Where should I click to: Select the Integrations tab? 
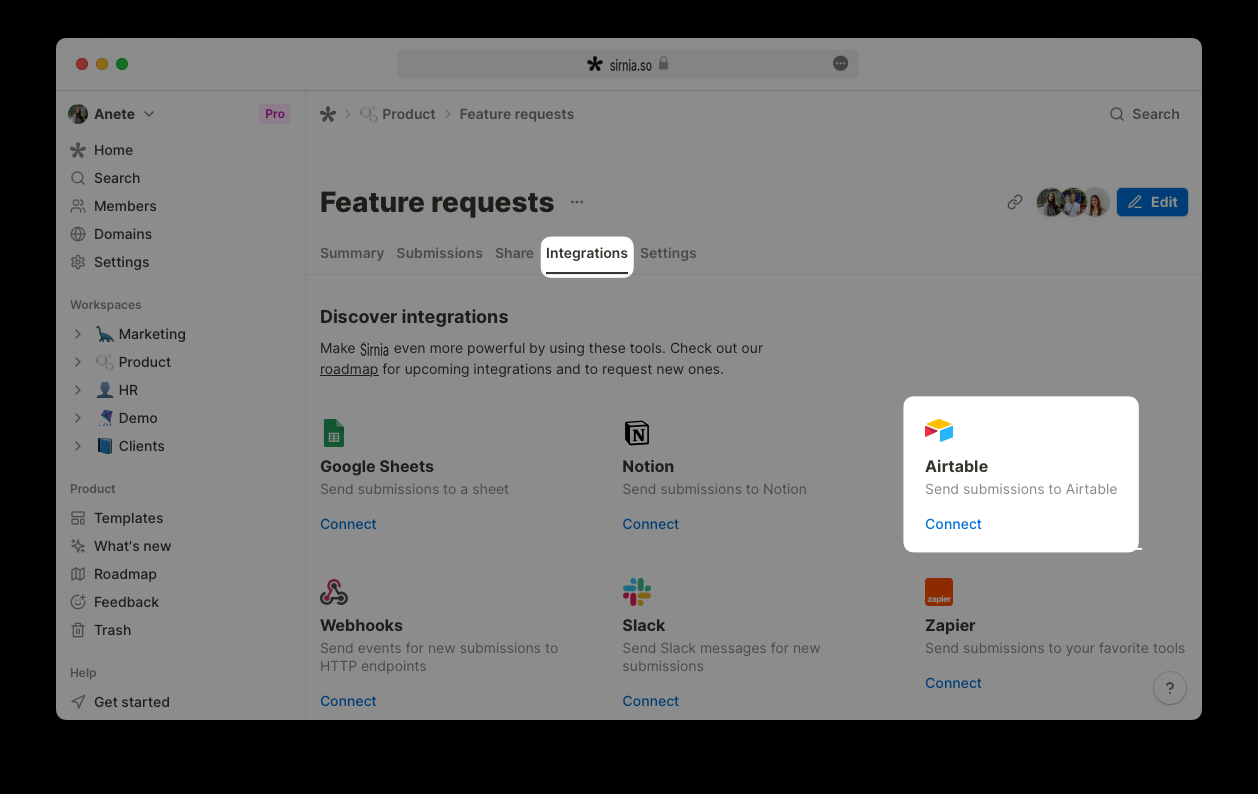click(x=587, y=254)
